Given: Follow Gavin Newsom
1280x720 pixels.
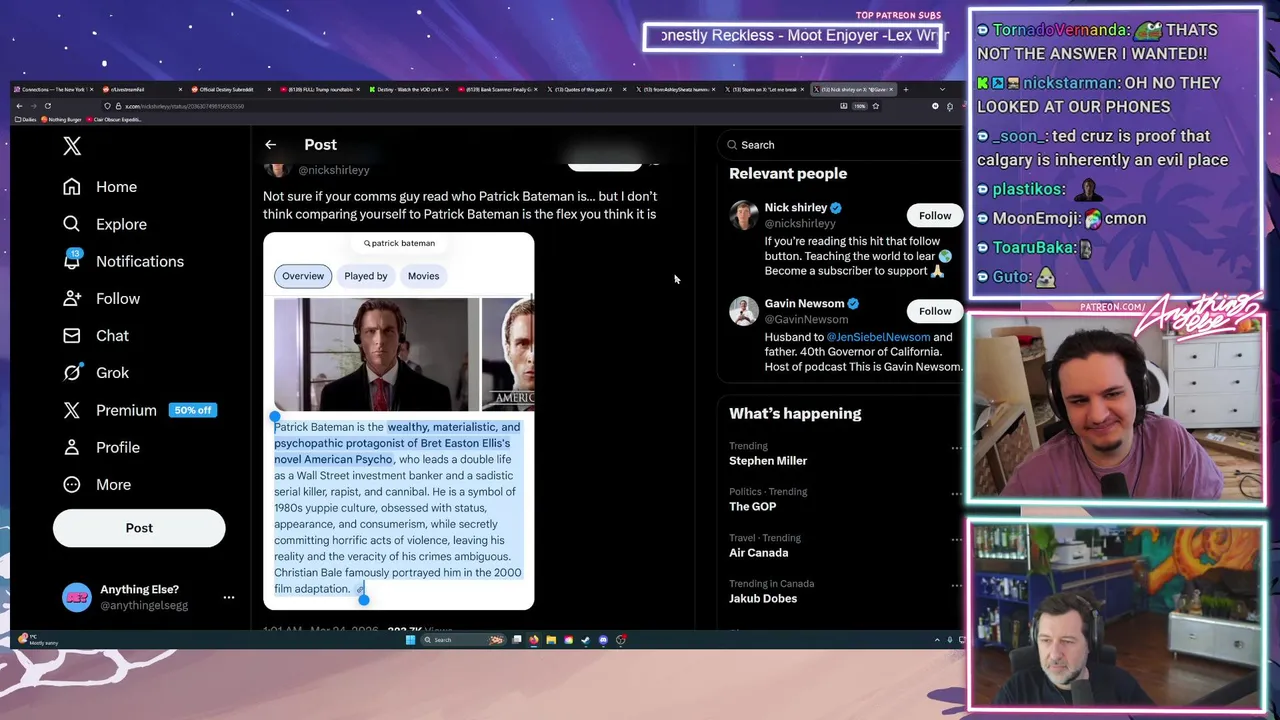Looking at the screenshot, I should tap(935, 311).
